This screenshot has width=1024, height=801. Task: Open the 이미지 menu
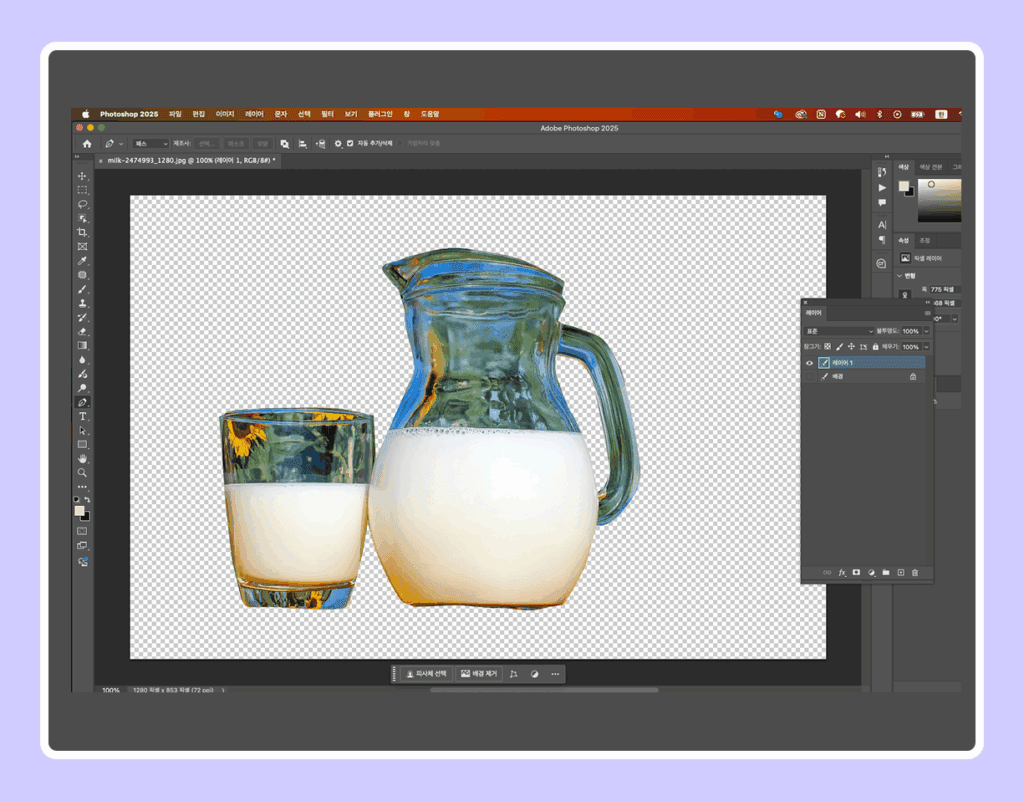click(x=225, y=114)
